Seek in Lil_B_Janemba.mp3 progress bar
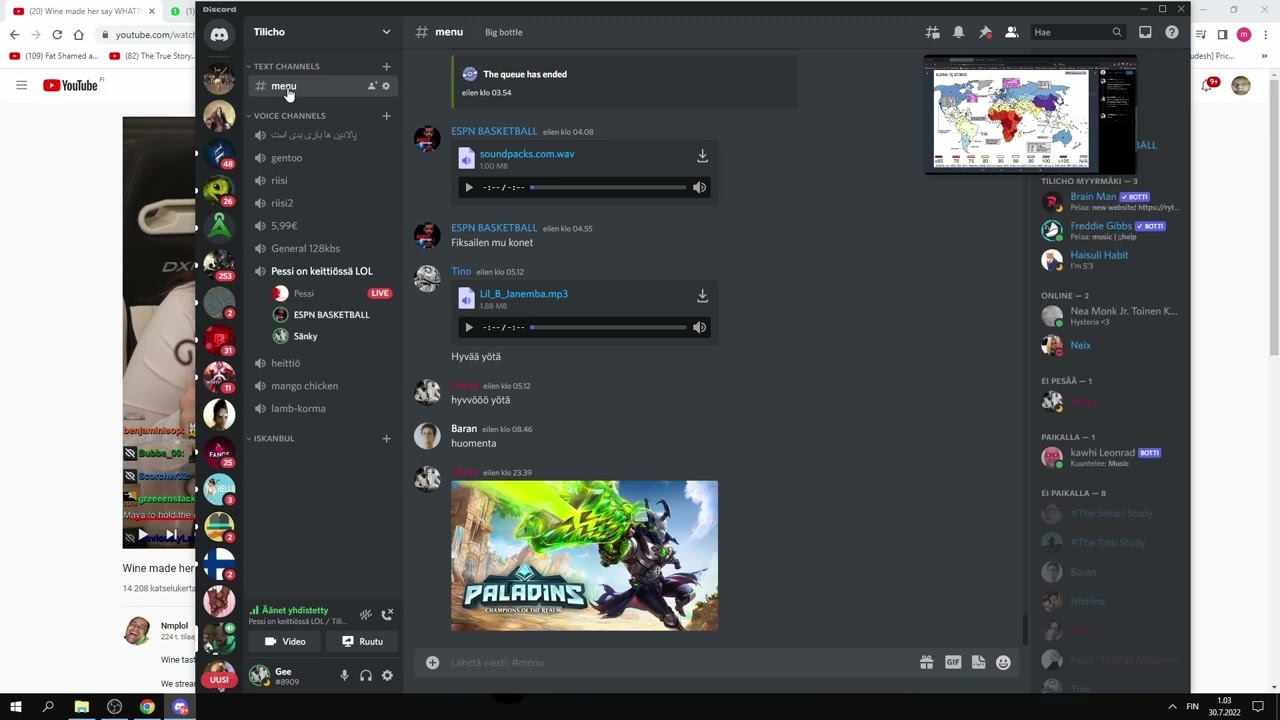 [x=608, y=327]
